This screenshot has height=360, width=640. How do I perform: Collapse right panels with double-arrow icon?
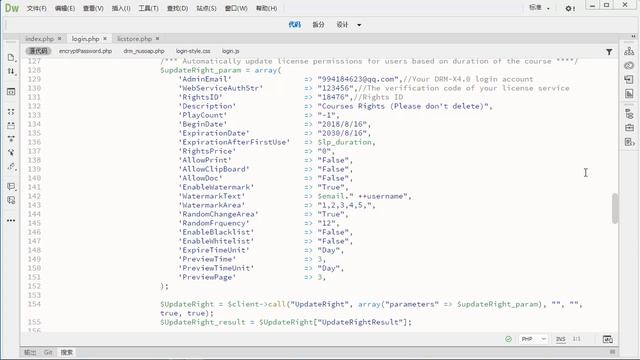633,36
